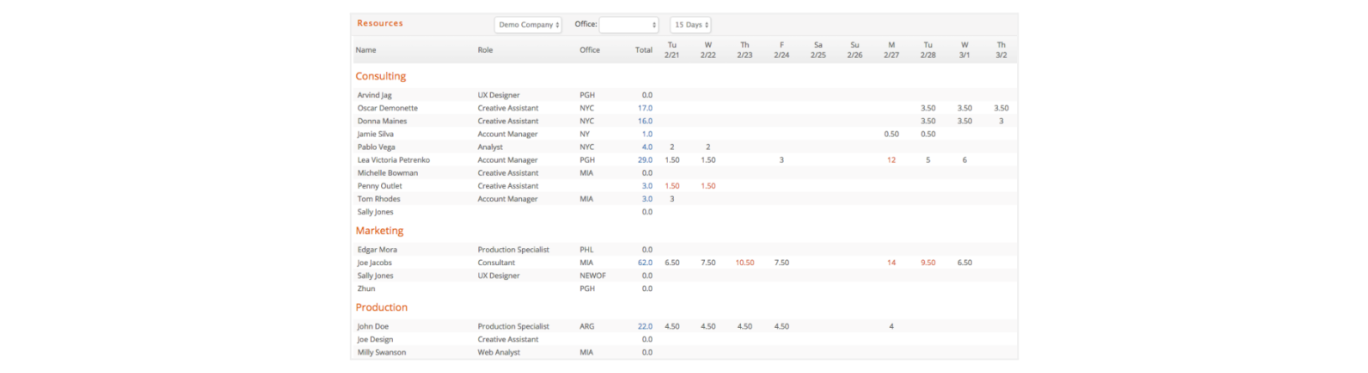1368x373 pixels.
Task: Click Jamie Silva's 0.50 on M 2/27
Action: coord(891,134)
